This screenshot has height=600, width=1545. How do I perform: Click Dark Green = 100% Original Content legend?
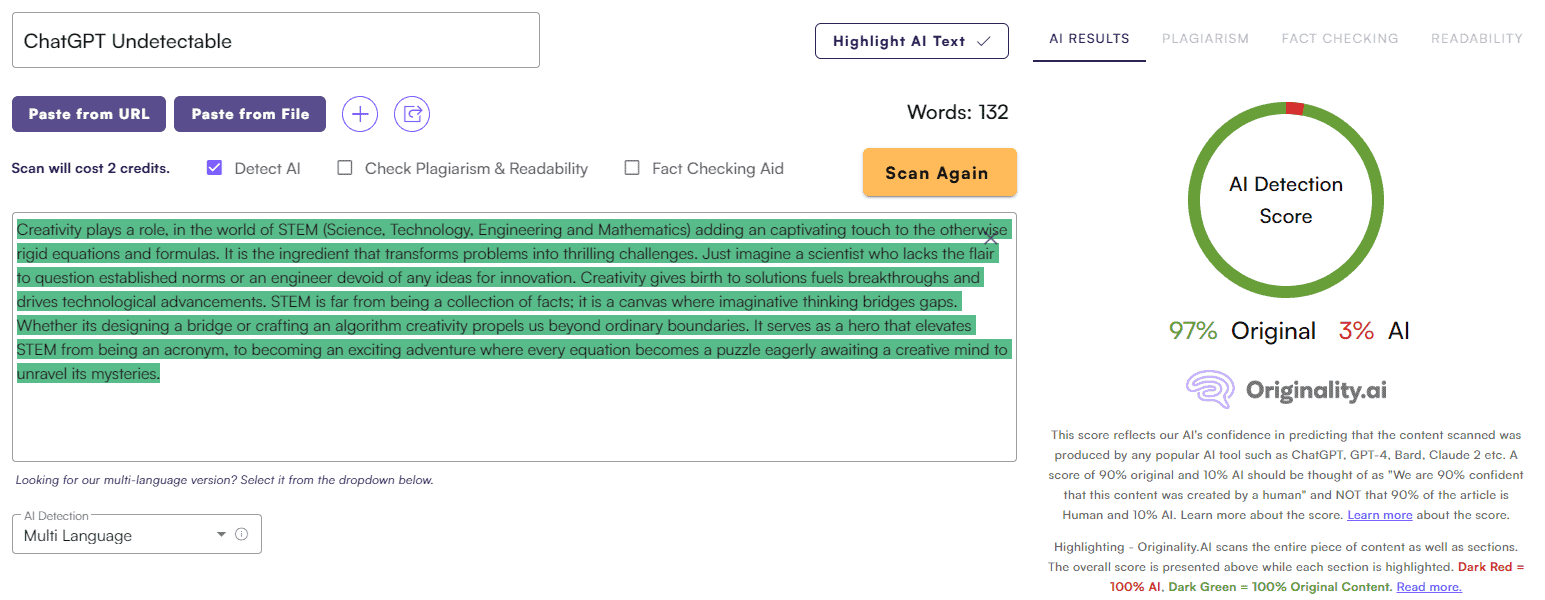[1280, 587]
